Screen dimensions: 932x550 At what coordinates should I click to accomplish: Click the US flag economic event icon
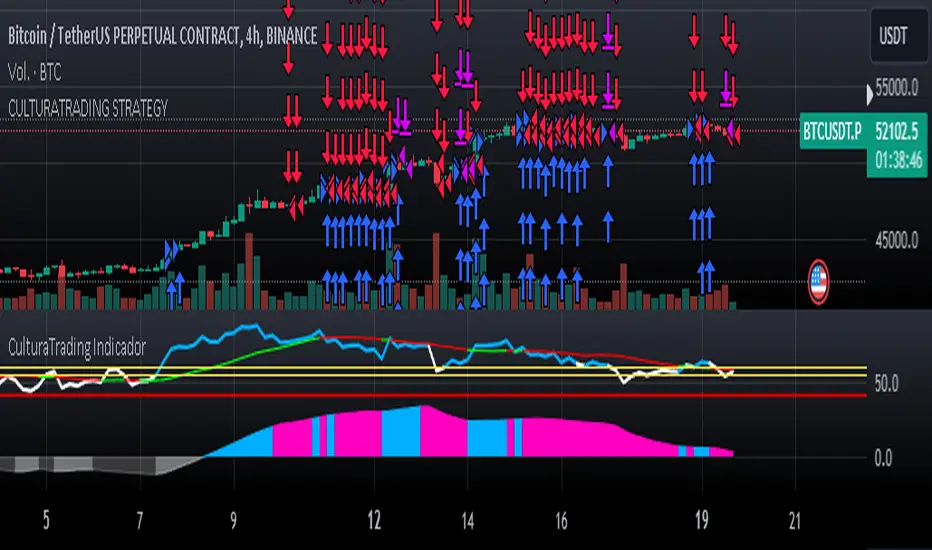click(x=818, y=282)
